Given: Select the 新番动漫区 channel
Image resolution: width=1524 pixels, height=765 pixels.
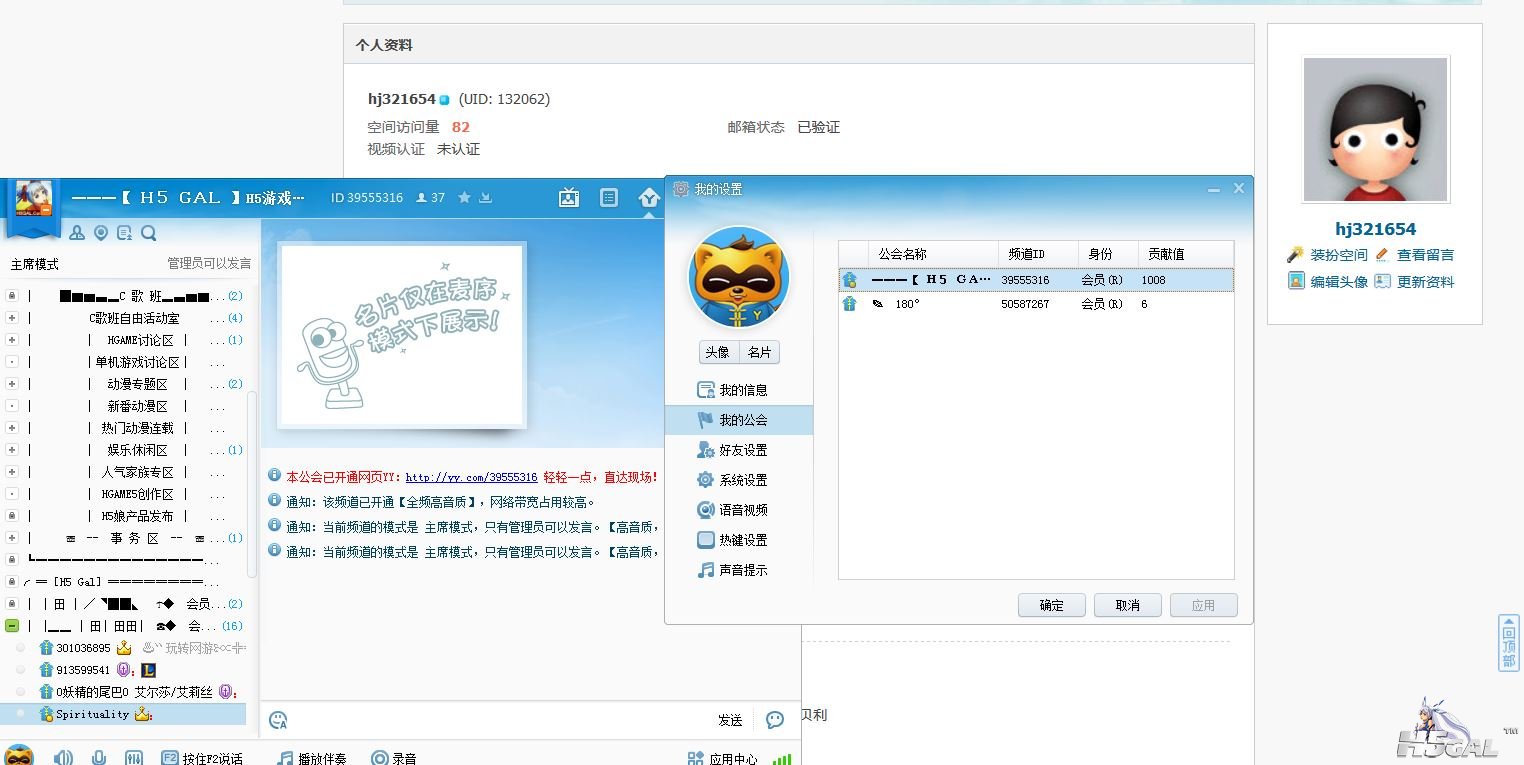Looking at the screenshot, I should [x=137, y=406].
